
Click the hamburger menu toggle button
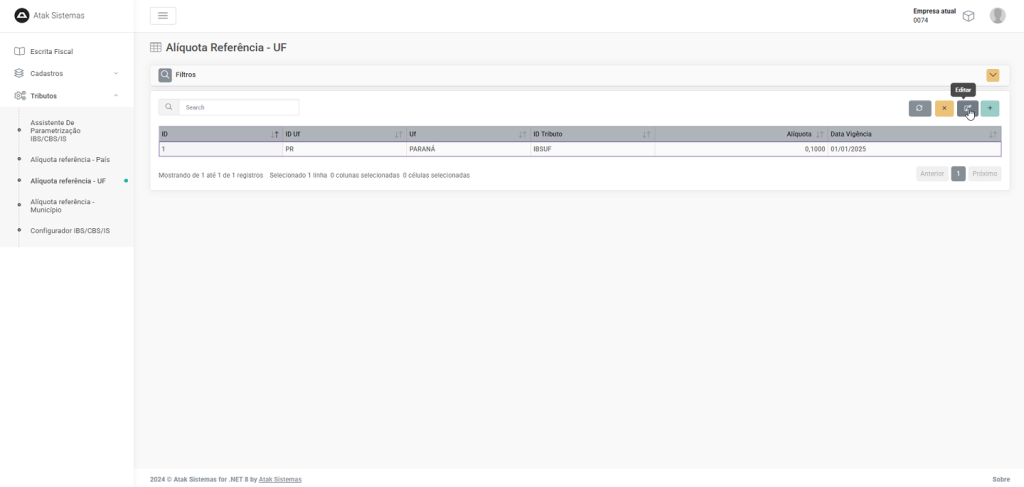click(x=162, y=15)
